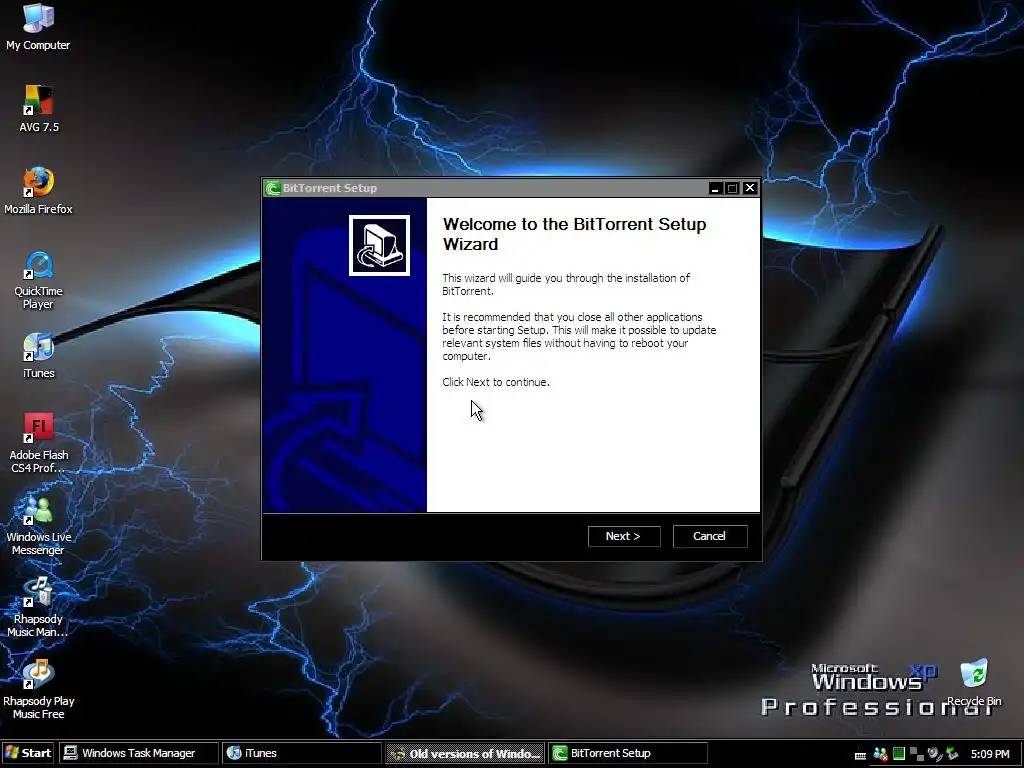The image size is (1024, 768).
Task: Click the BitTorrent Setup title bar icon
Action: 272,188
